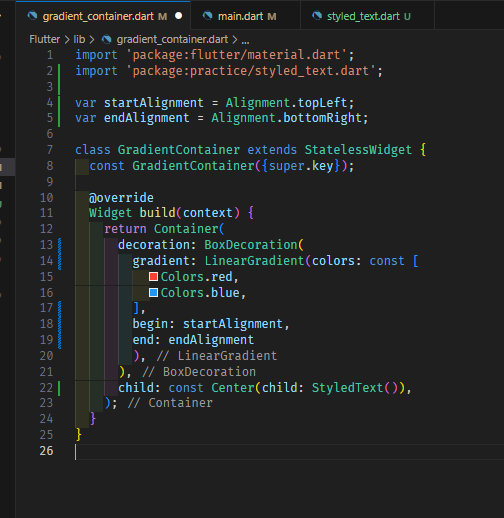Click 'package:flutter/material.dart' import string
This screenshot has width=504, height=518.
[236, 55]
